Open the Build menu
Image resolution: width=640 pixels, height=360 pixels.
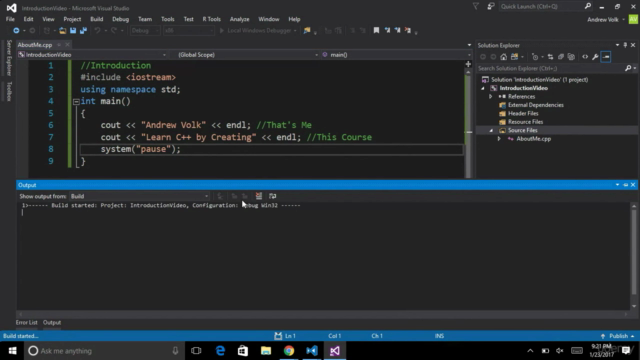click(x=97, y=19)
